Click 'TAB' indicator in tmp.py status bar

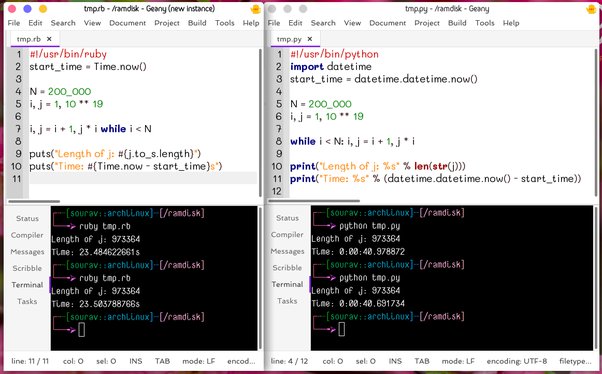(422, 361)
